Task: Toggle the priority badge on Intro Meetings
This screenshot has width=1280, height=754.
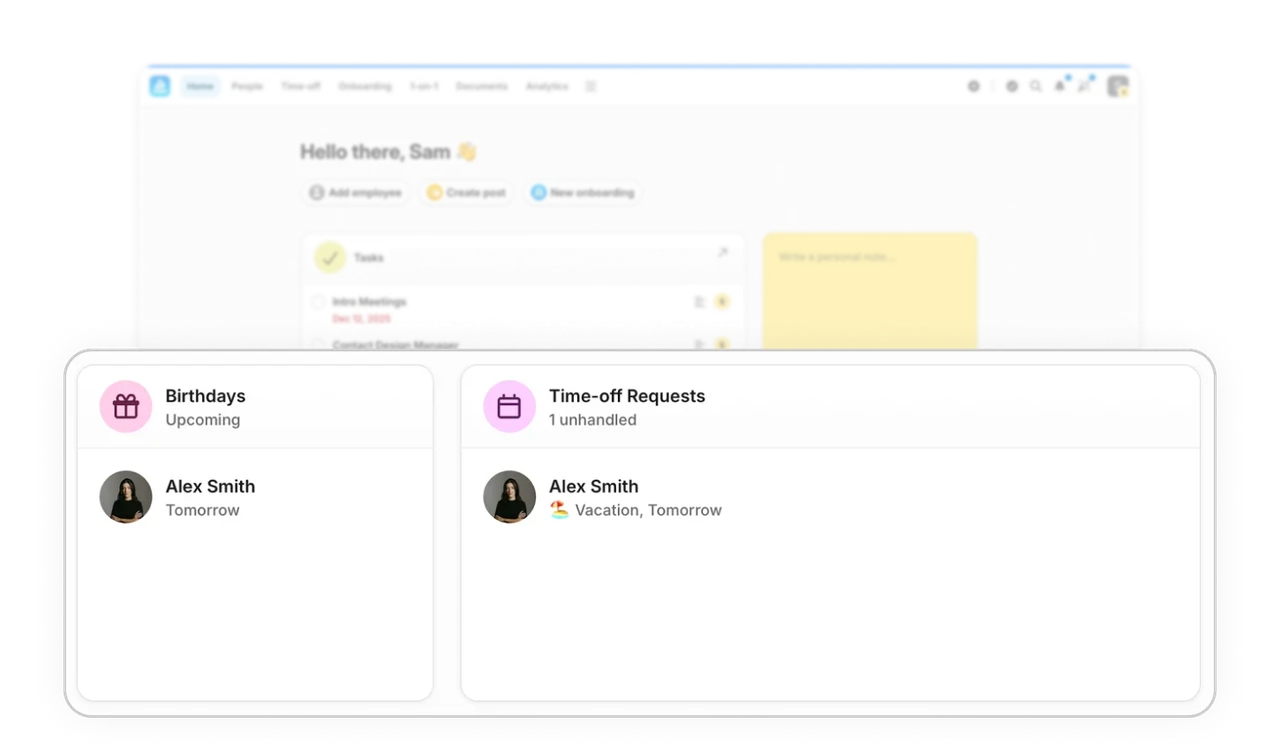Action: pos(721,301)
